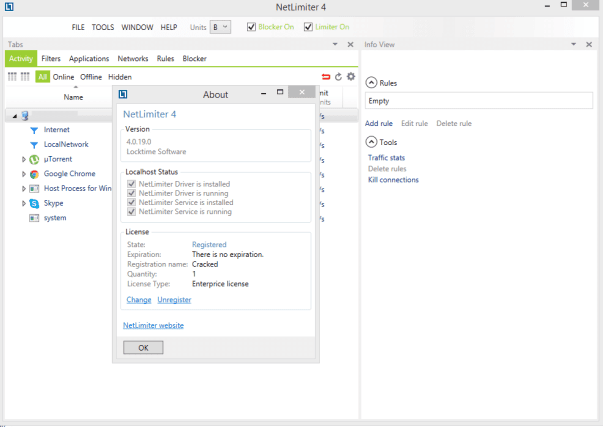
Task: Collapse the Rules section
Action: pyautogui.click(x=371, y=83)
